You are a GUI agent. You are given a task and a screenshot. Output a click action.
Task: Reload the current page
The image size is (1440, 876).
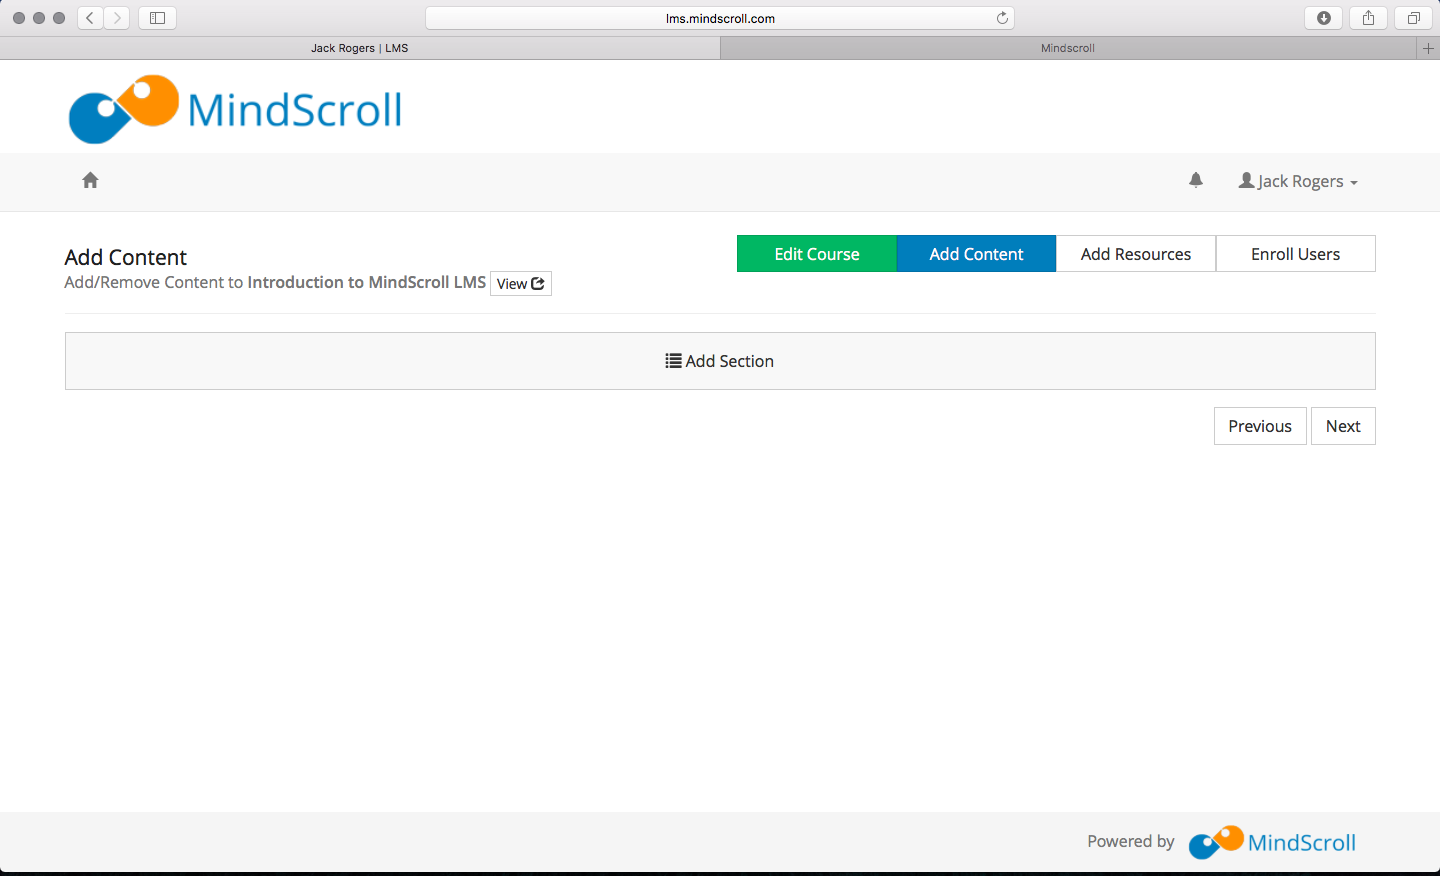tap(1002, 18)
